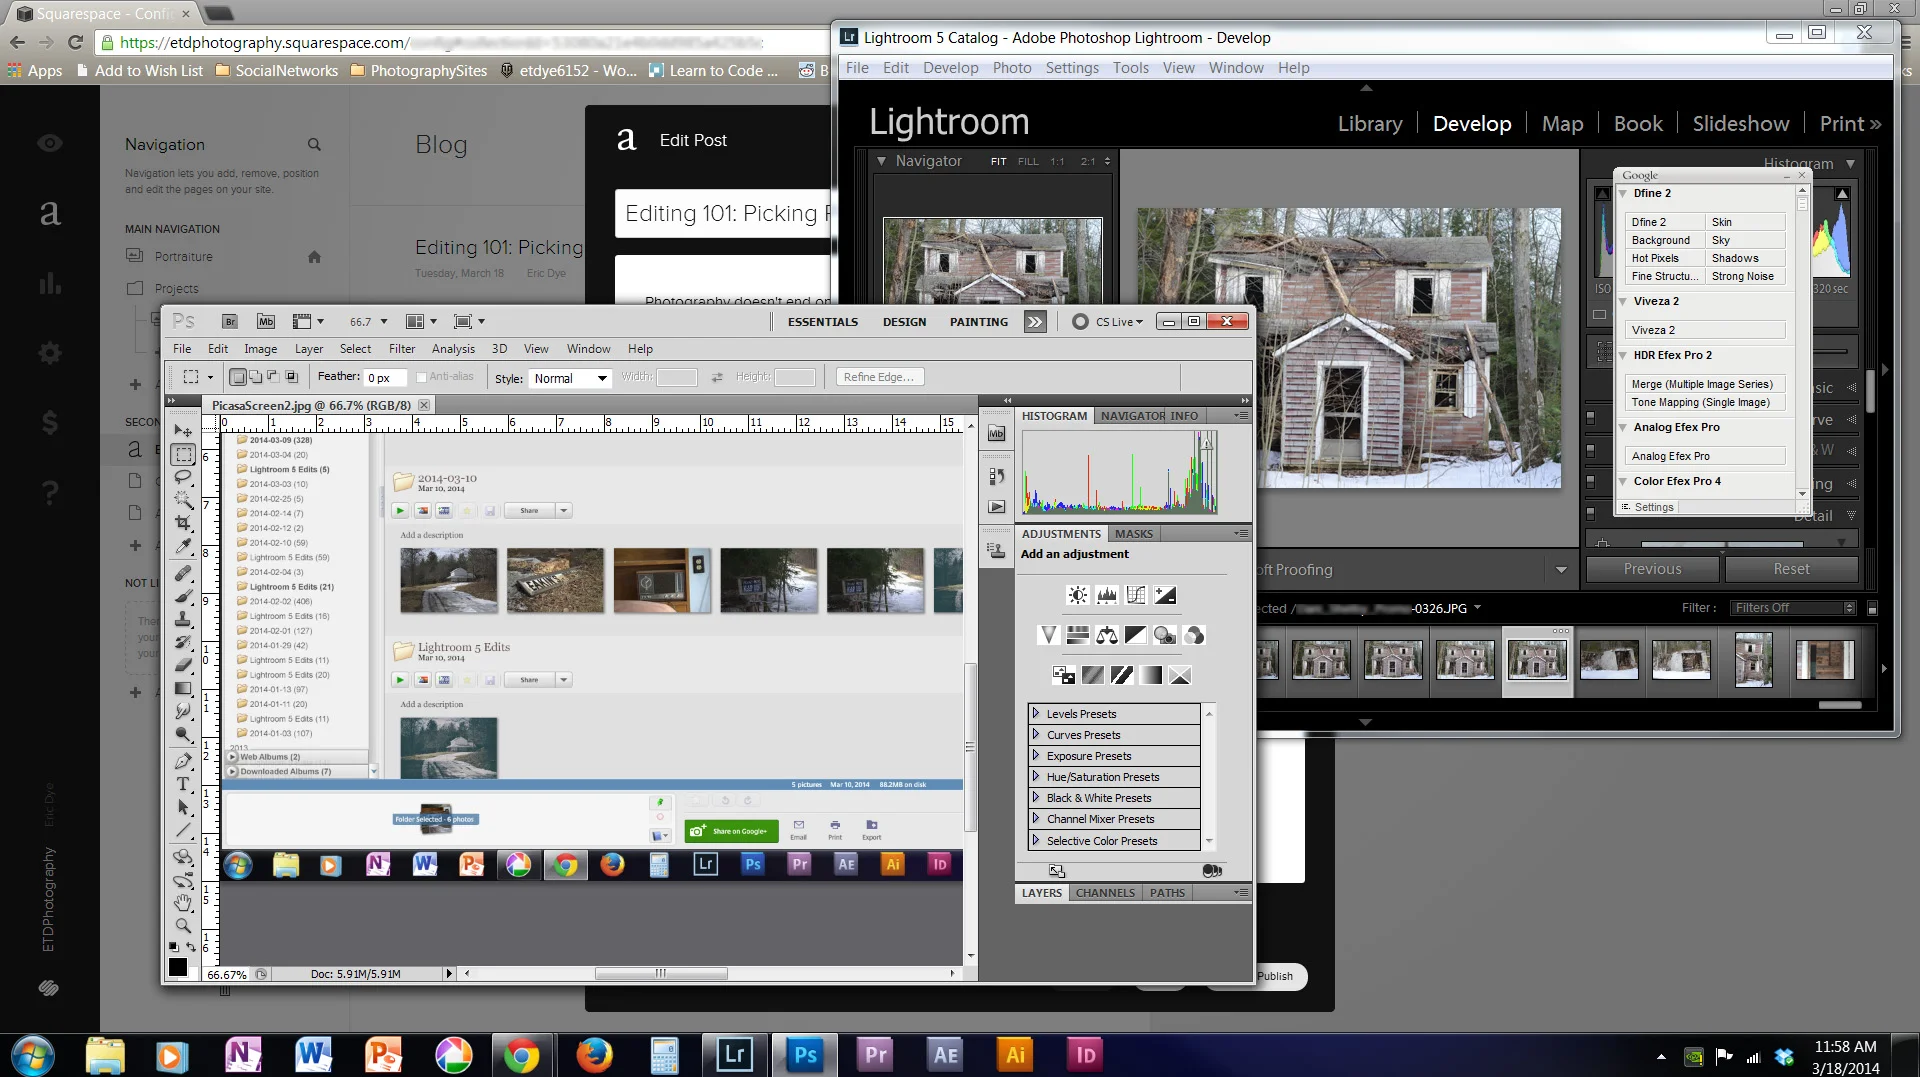Viewport: 1920px width, 1077px height.
Task: Click the Refine Edge button
Action: (x=879, y=377)
